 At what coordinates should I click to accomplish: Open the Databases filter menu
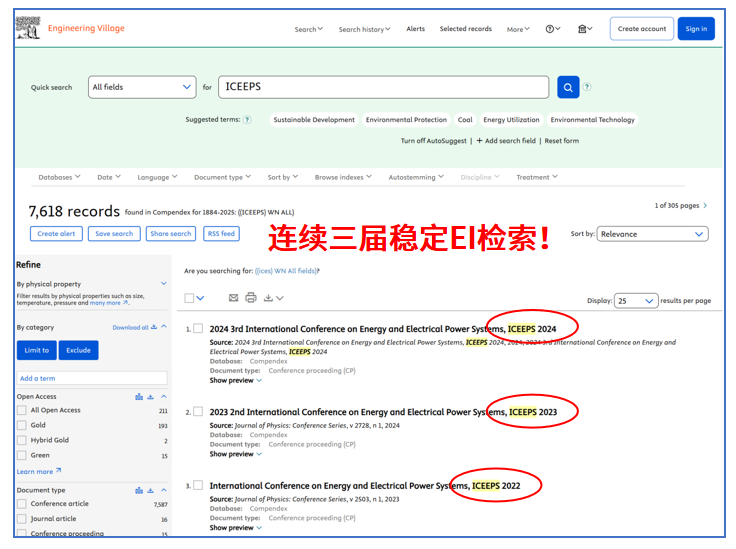60,177
